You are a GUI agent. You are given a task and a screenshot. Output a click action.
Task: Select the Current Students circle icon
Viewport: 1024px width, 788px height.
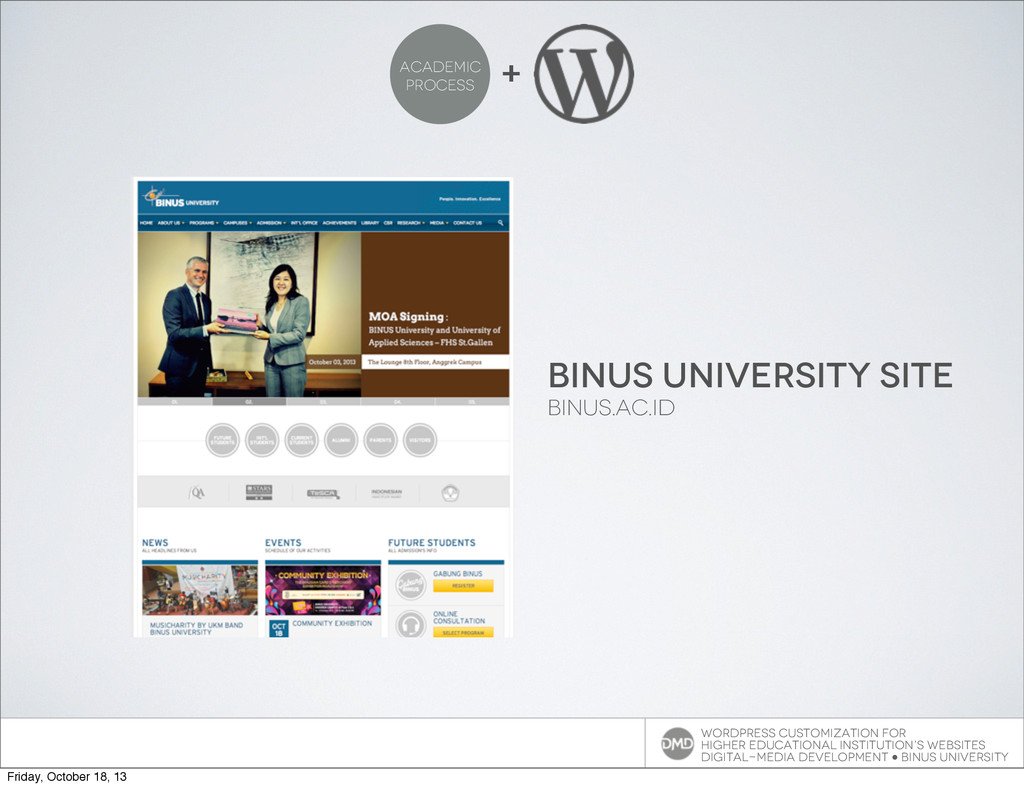point(301,440)
